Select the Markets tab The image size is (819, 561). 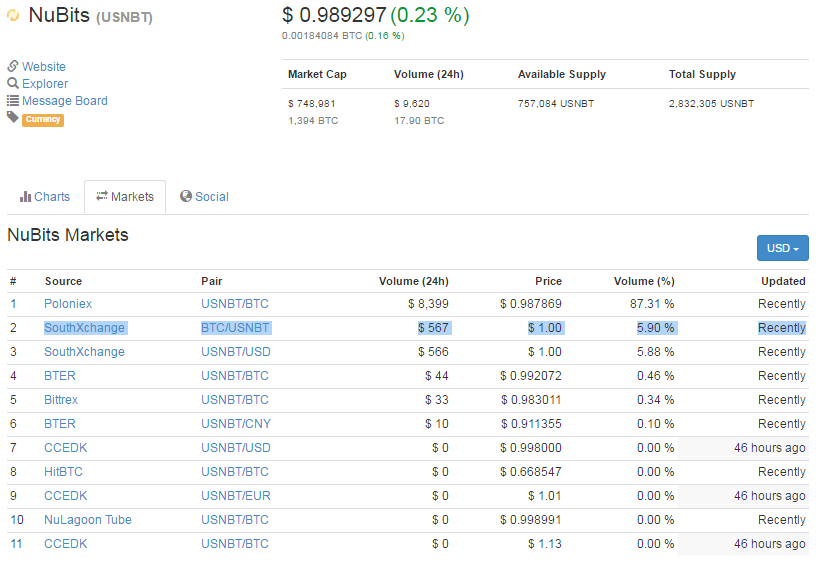pos(125,197)
